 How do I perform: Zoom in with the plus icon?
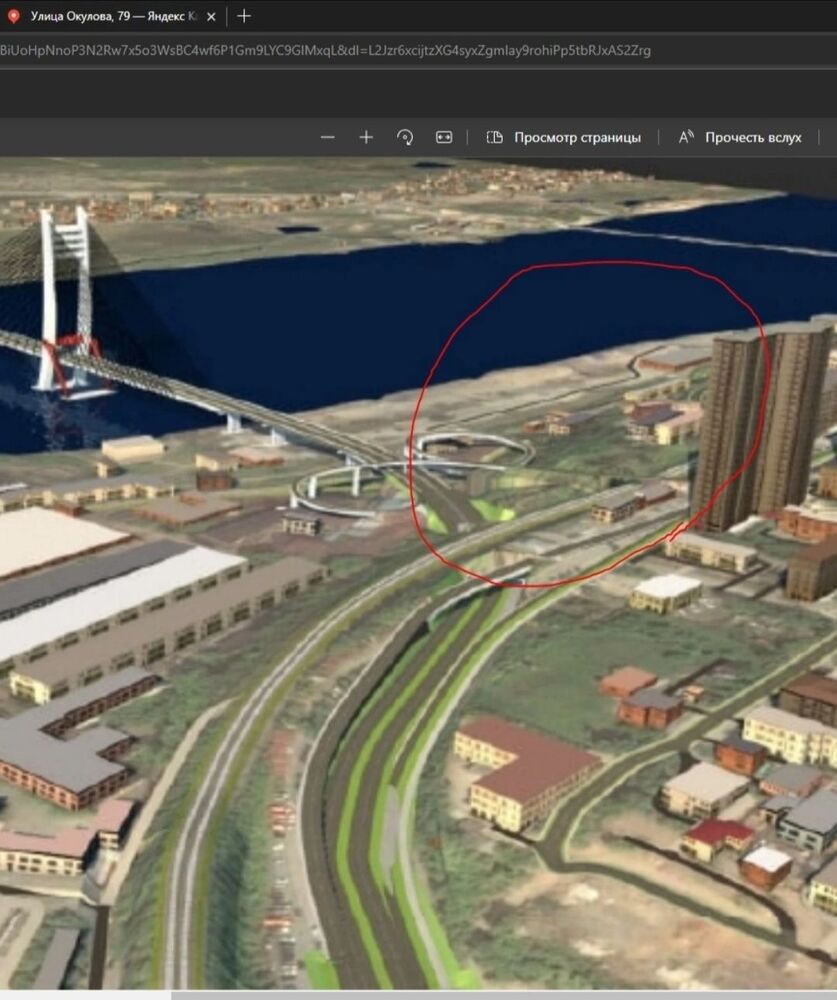tap(366, 138)
